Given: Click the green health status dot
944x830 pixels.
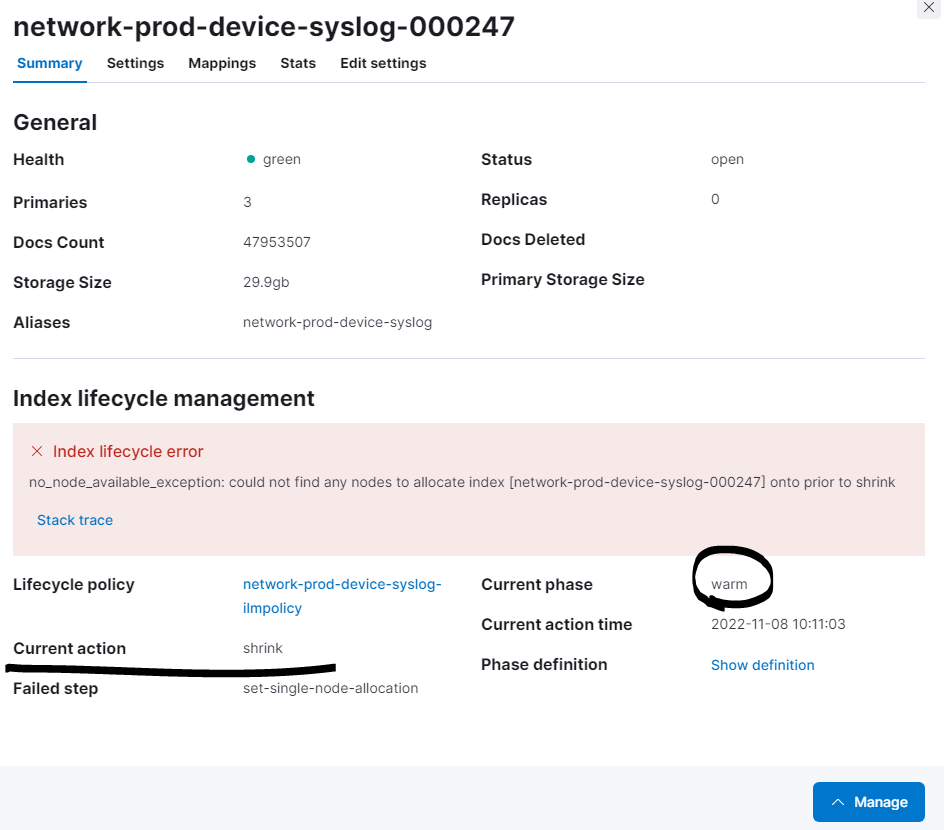Looking at the screenshot, I should pos(250,159).
